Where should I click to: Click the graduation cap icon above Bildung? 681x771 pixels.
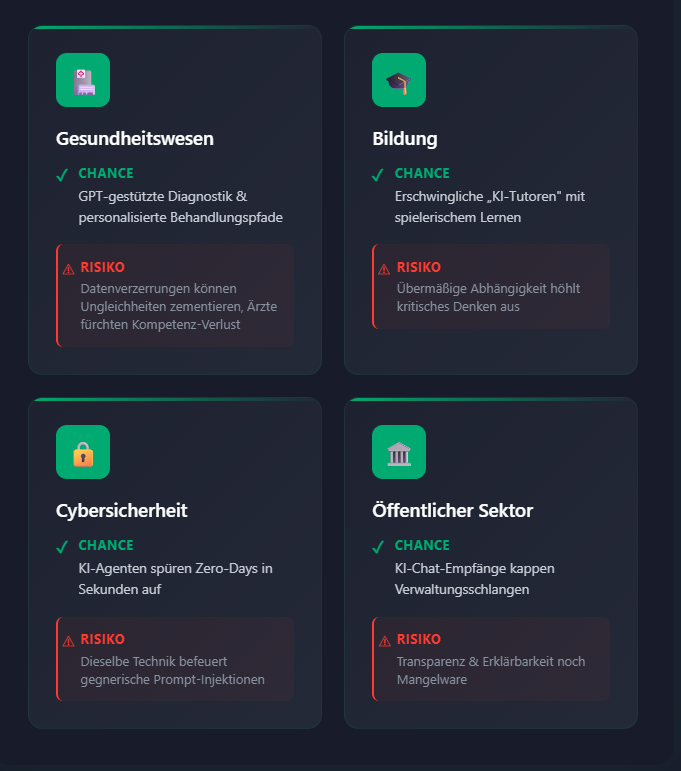click(399, 80)
